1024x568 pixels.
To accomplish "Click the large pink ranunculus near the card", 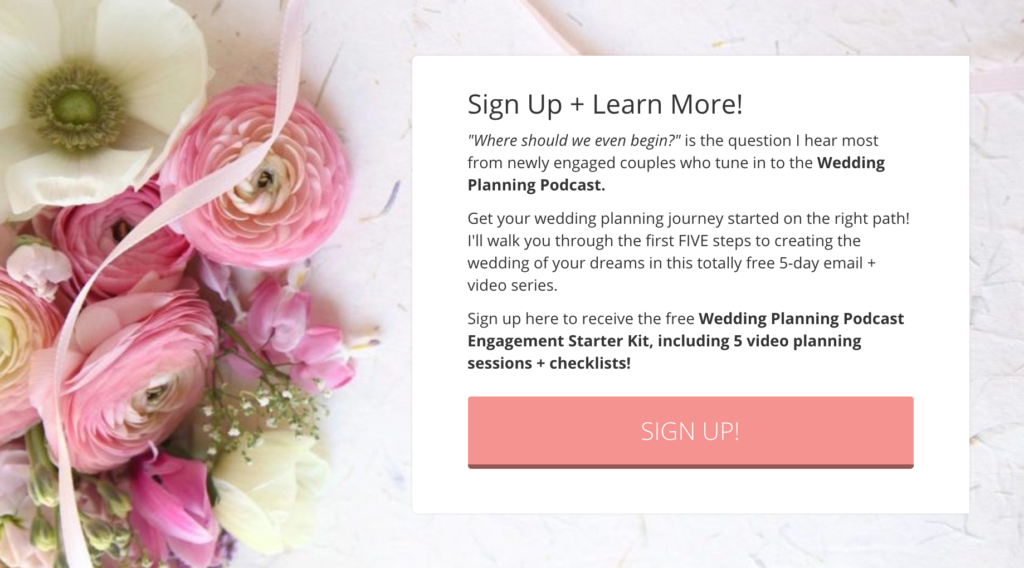I will pyautogui.click(x=258, y=178).
